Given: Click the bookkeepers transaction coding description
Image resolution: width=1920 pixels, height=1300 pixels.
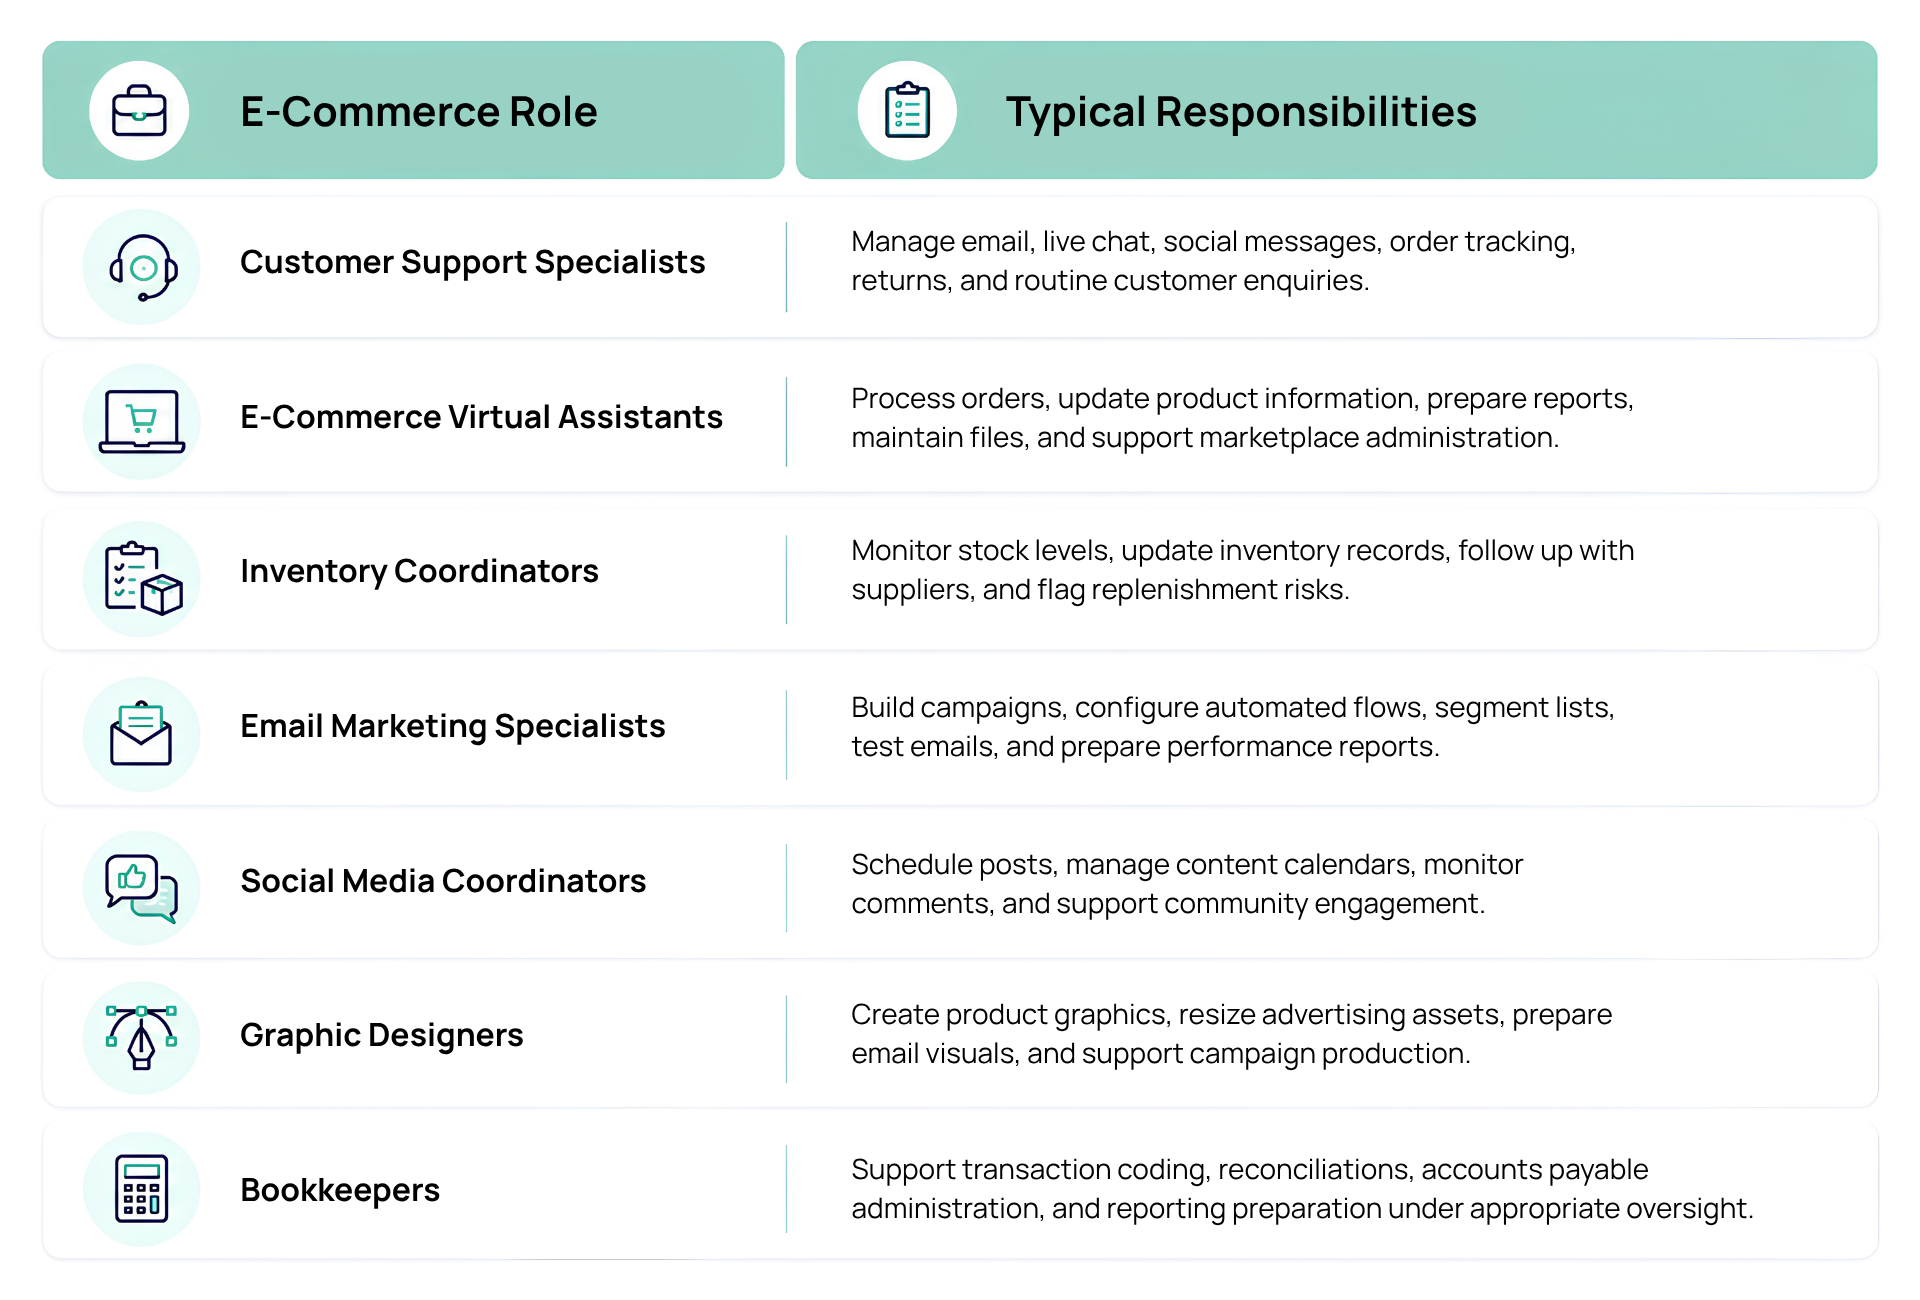Looking at the screenshot, I should [1302, 1189].
